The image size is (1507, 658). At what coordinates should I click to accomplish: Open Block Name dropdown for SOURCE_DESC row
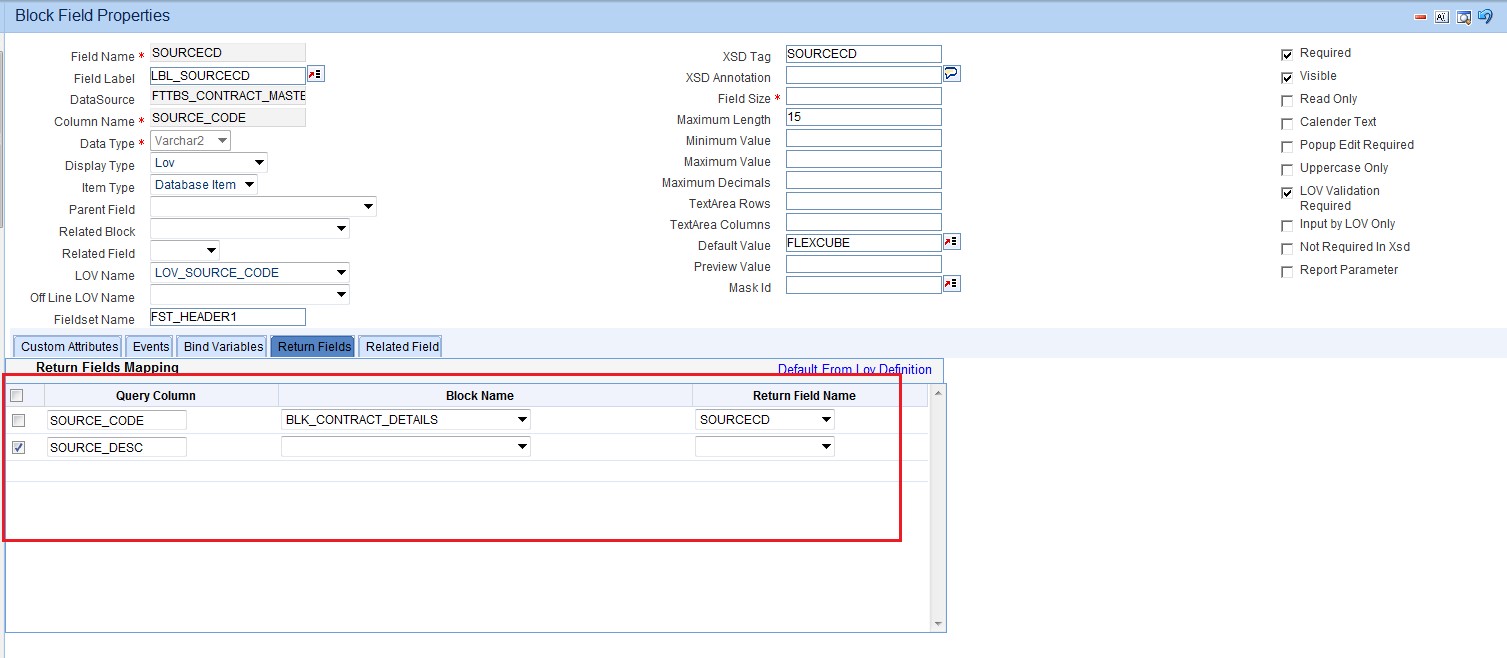tap(406, 447)
